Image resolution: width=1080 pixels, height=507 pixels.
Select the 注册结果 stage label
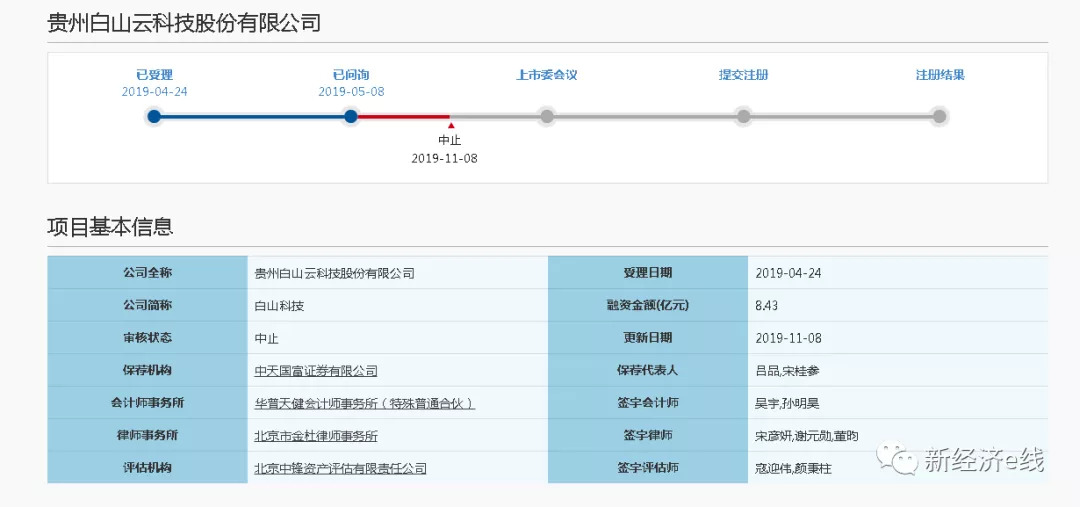tap(939, 75)
